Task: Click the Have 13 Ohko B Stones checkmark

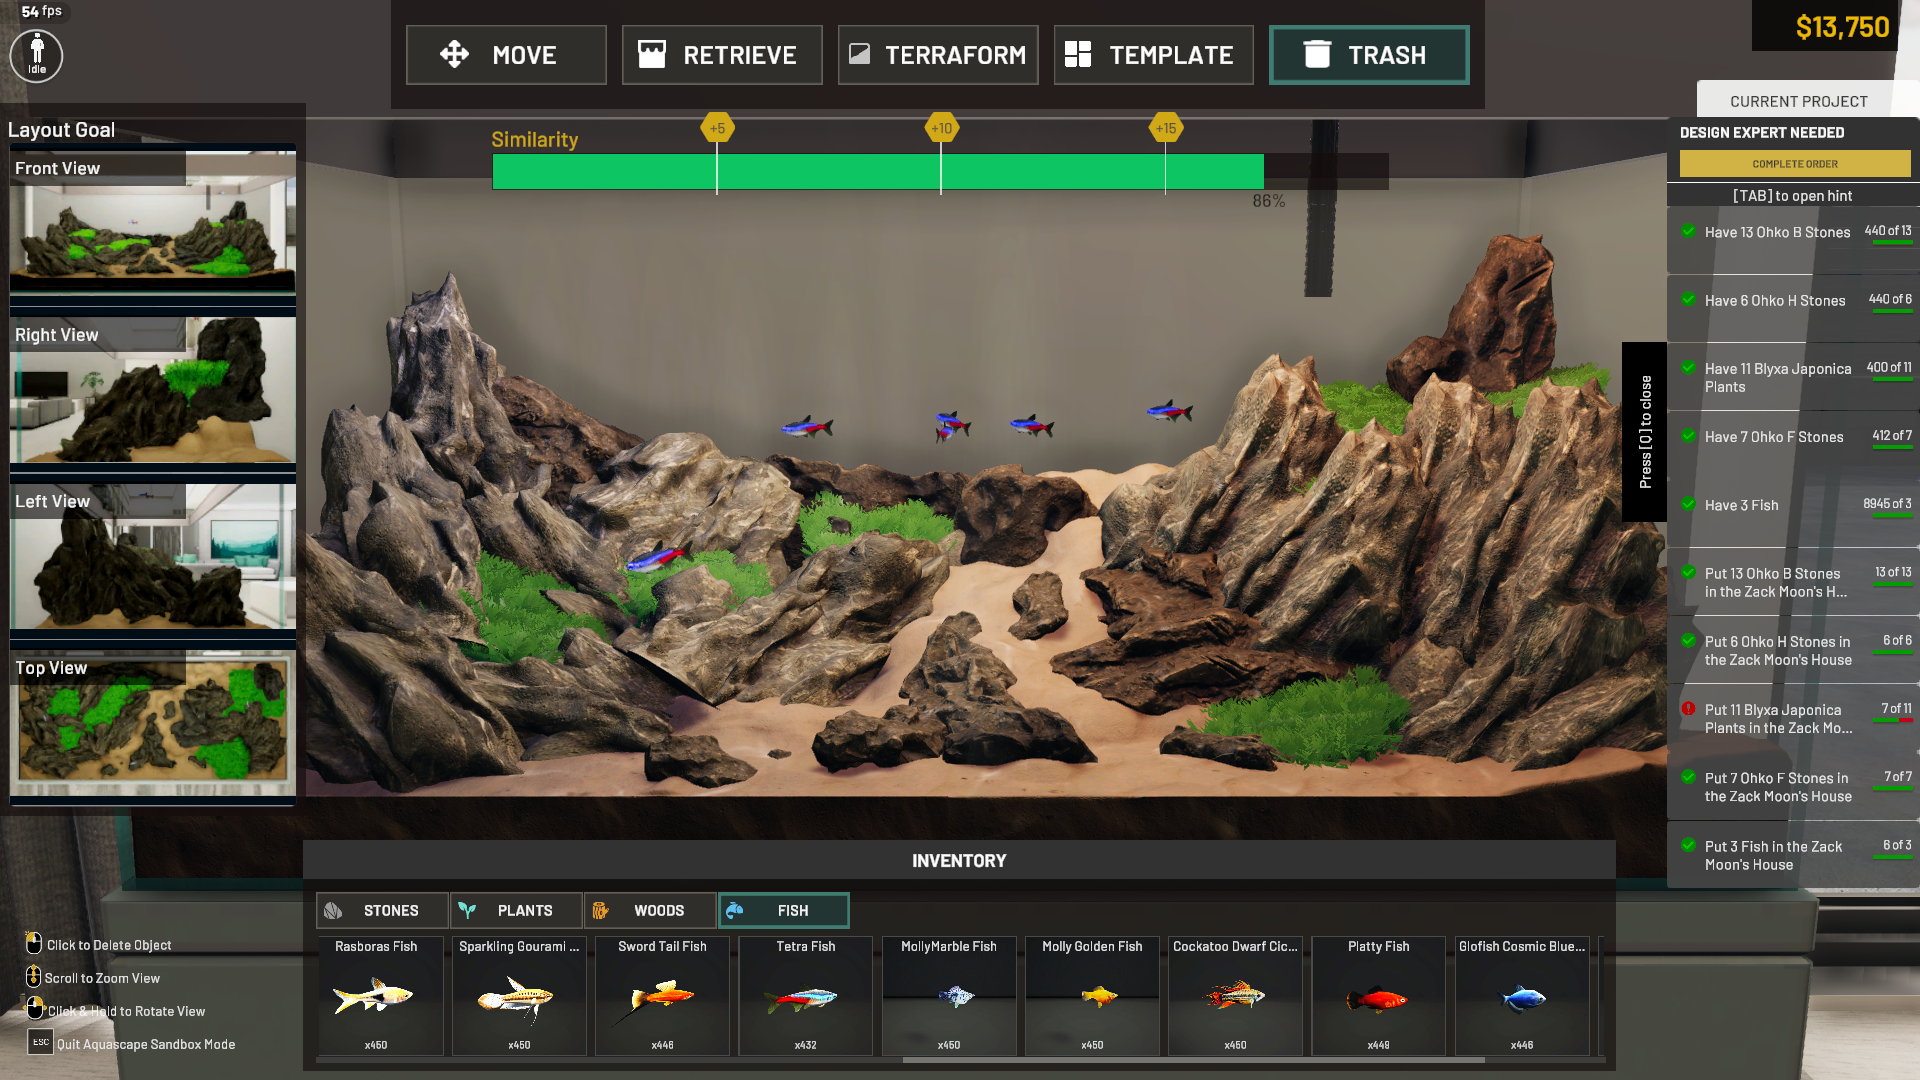Action: pyautogui.click(x=1688, y=231)
